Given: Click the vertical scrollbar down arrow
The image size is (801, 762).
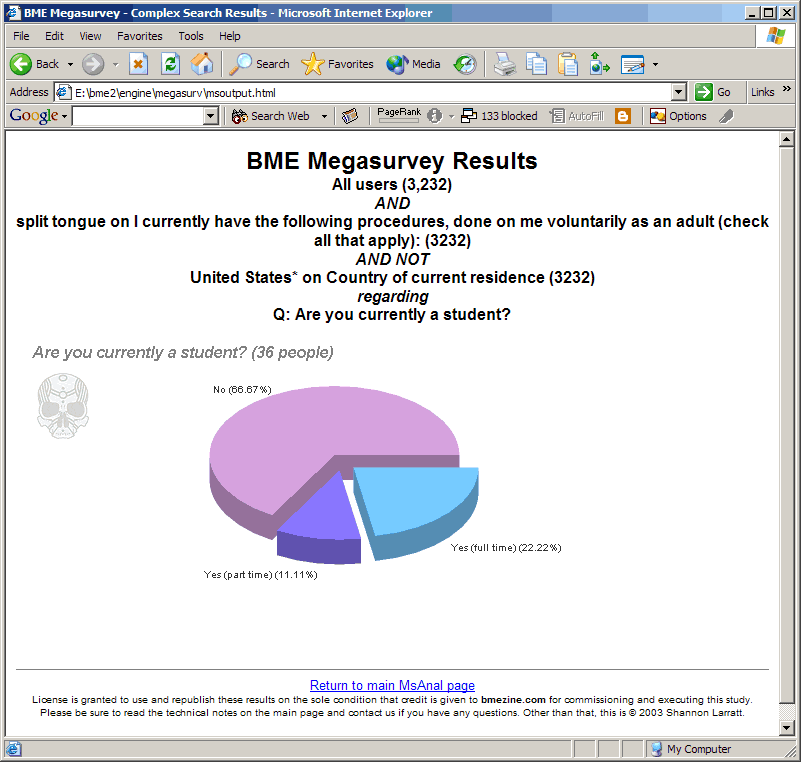Looking at the screenshot, I should click(x=786, y=728).
